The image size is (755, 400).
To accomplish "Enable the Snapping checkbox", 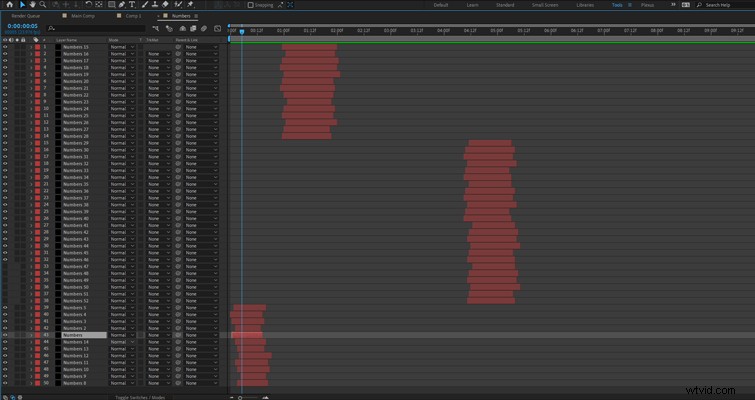I will tap(250, 5).
